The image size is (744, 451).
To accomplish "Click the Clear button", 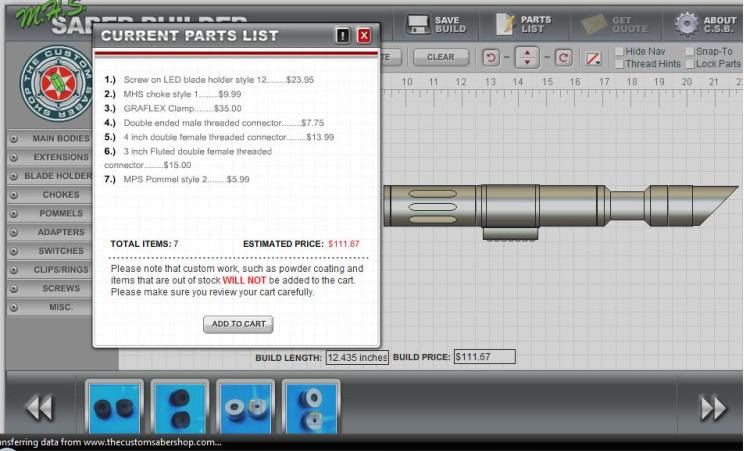I will pyautogui.click(x=440, y=57).
